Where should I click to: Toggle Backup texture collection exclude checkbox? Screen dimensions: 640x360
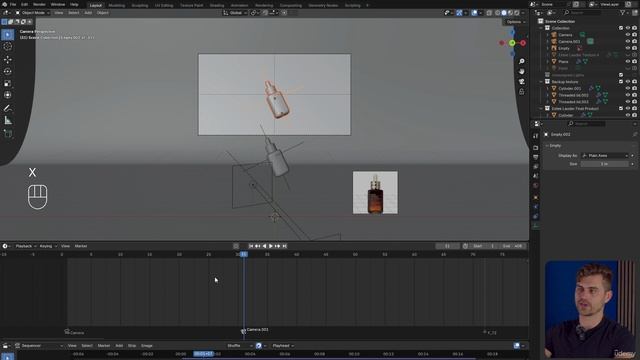(621, 82)
